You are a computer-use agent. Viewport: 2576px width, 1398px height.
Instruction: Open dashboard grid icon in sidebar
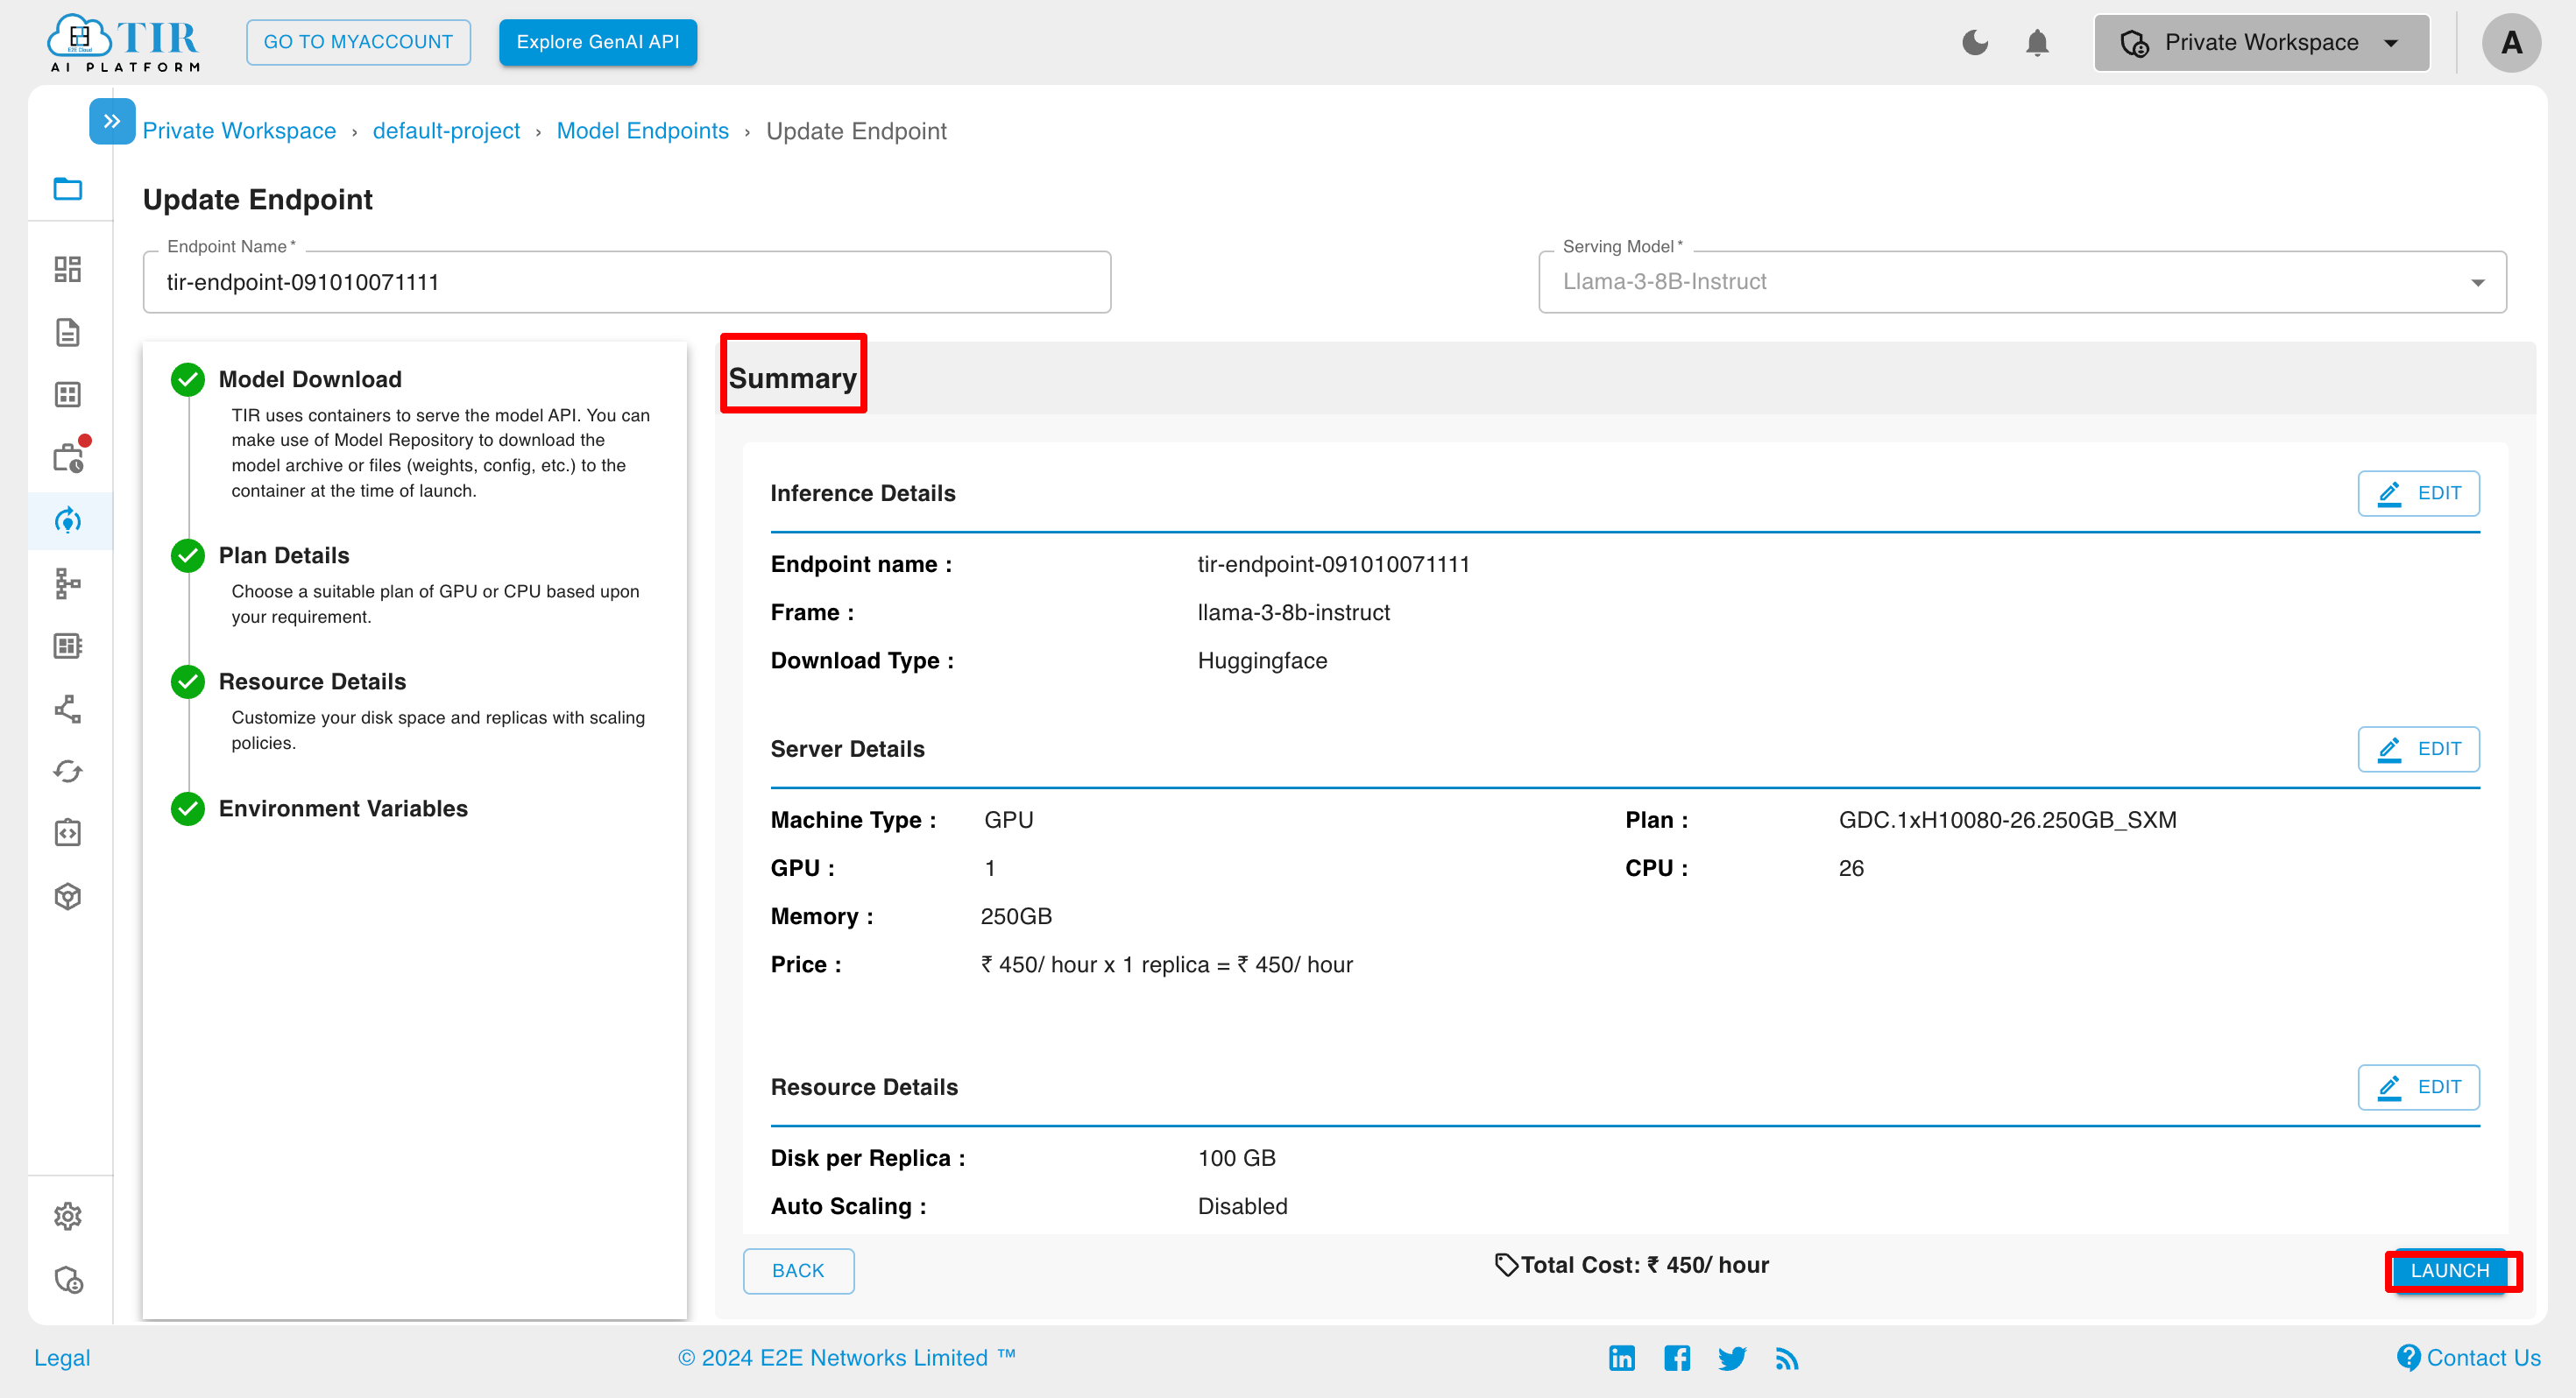pos(68,268)
